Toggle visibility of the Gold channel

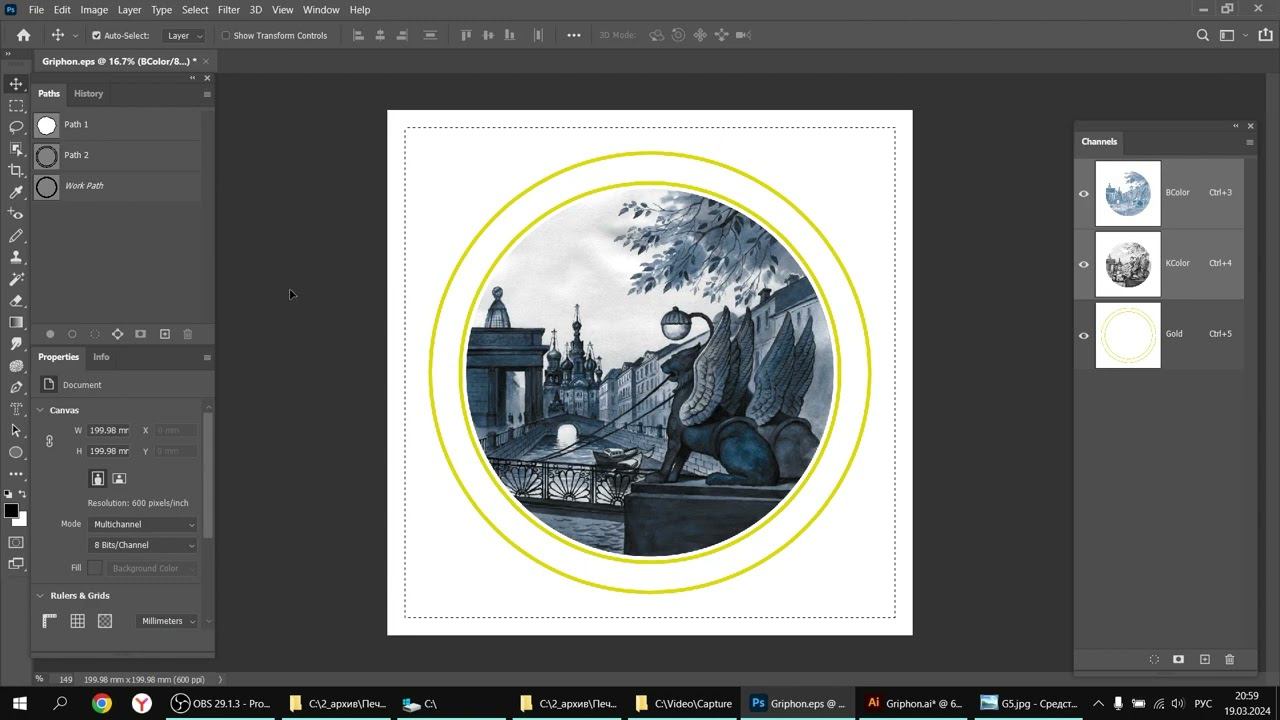pyautogui.click(x=1084, y=335)
